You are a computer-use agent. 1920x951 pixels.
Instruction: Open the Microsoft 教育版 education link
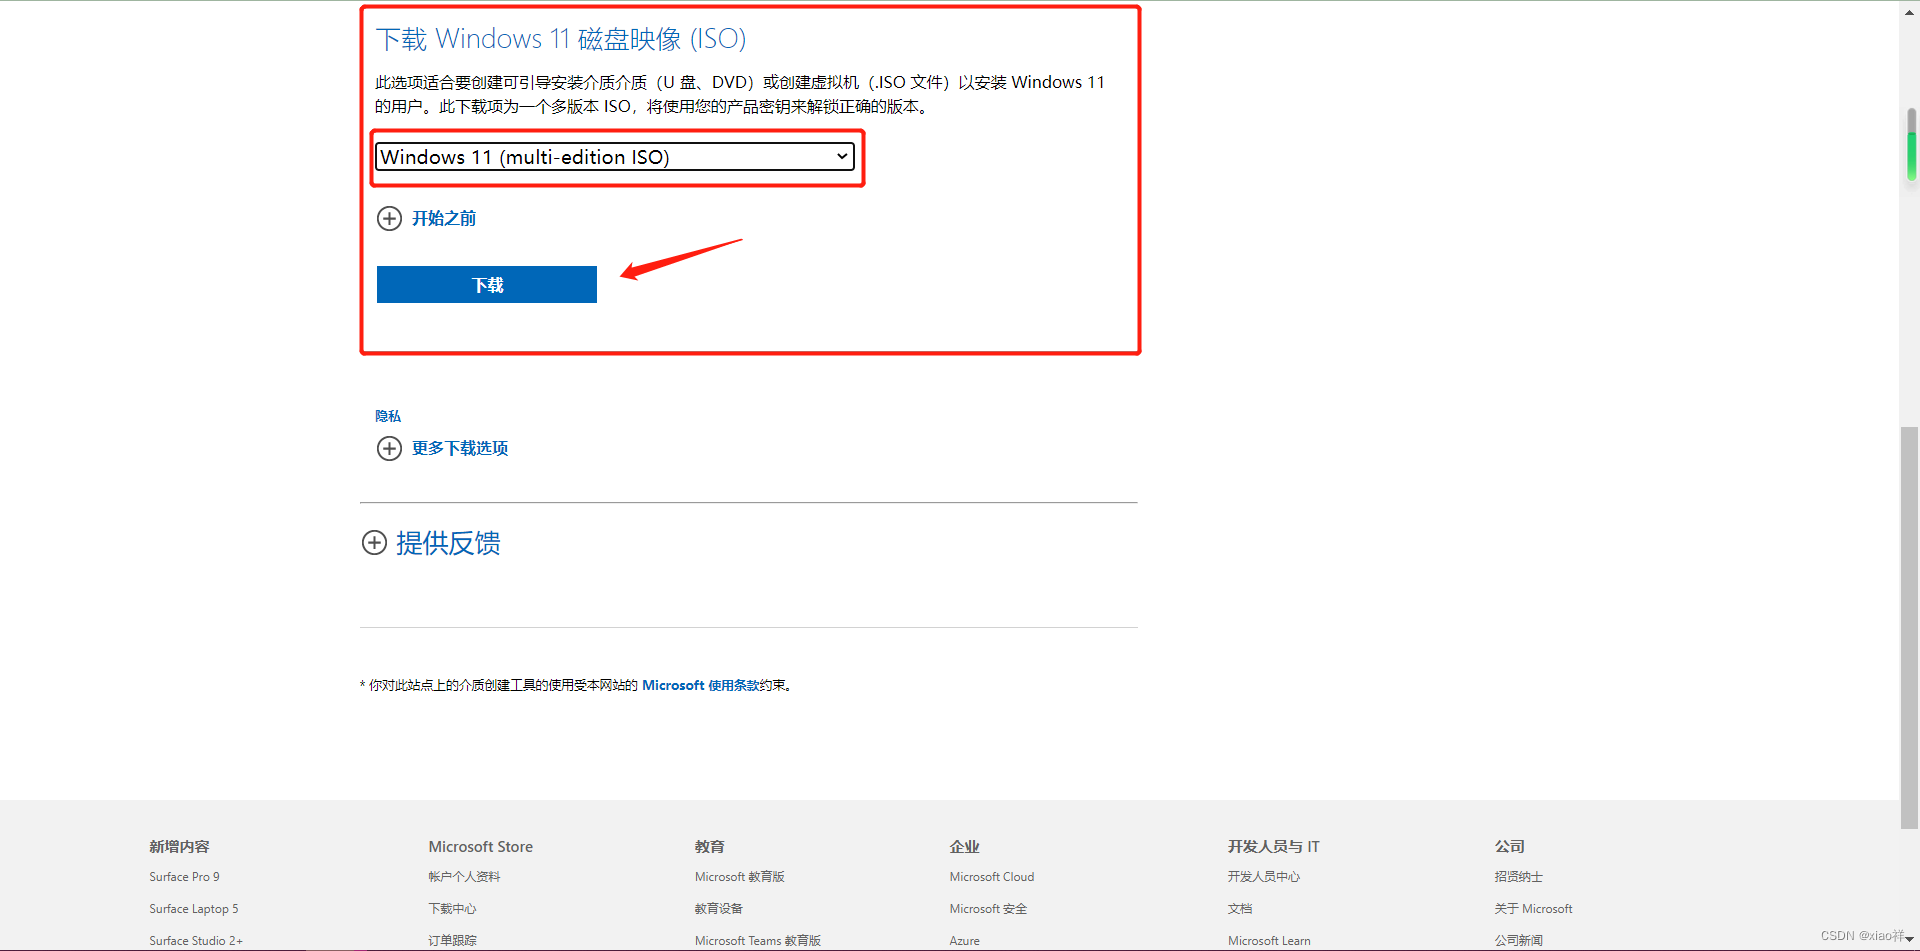(x=739, y=876)
